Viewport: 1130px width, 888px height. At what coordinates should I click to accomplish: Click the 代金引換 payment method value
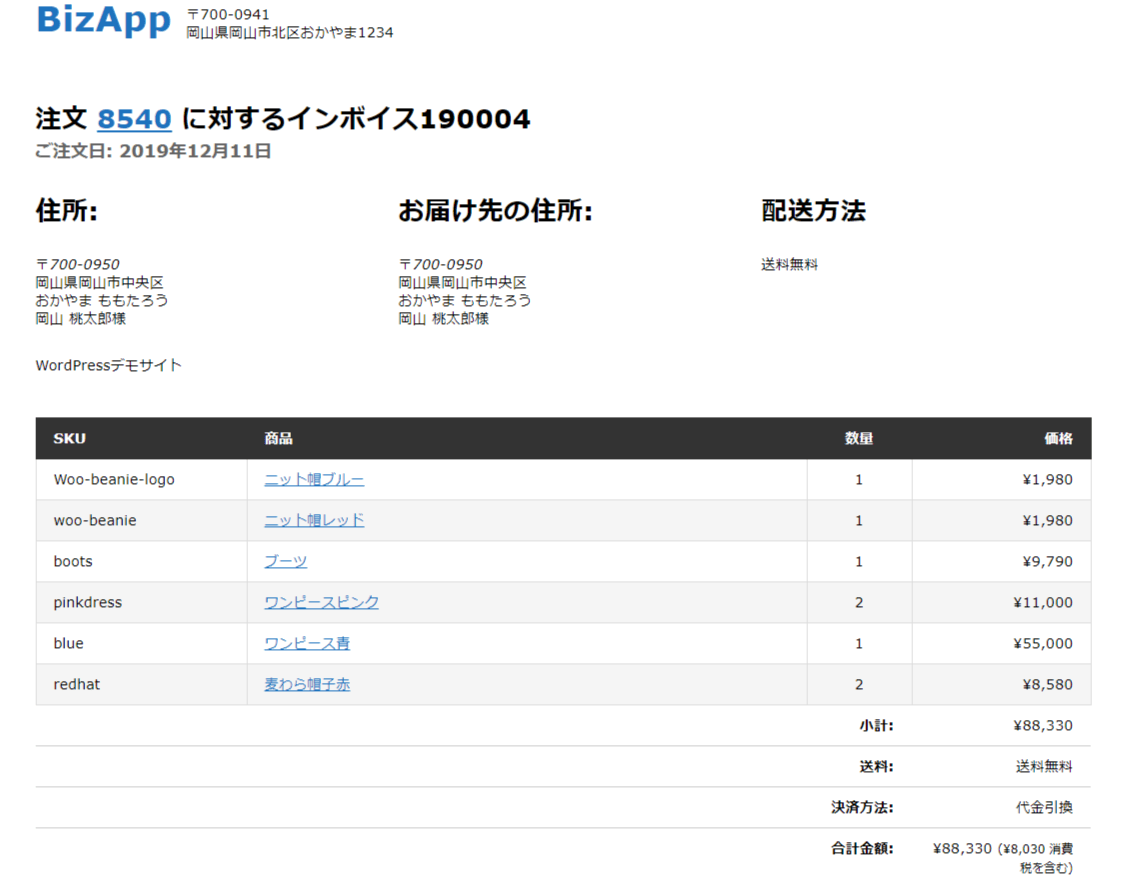coord(1044,808)
